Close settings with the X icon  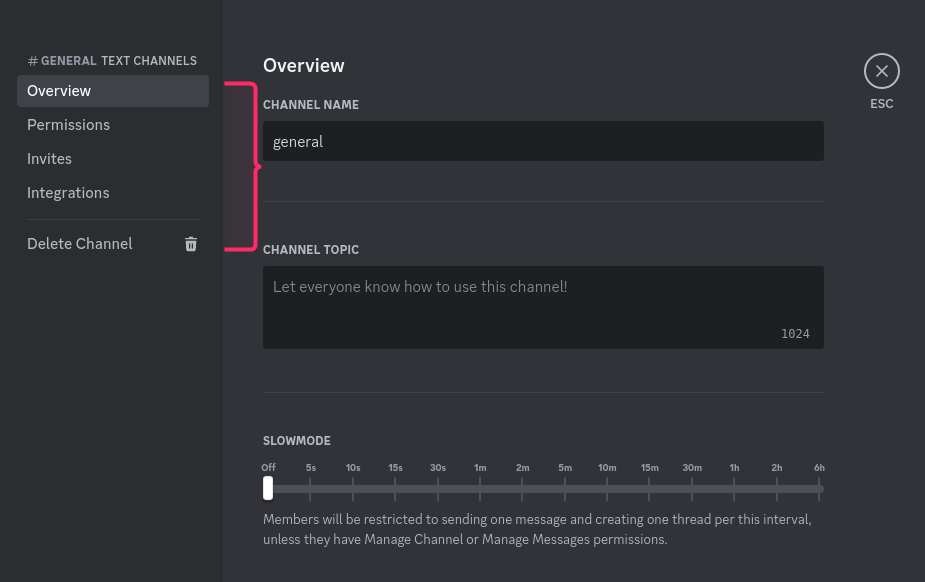pyautogui.click(x=881, y=71)
